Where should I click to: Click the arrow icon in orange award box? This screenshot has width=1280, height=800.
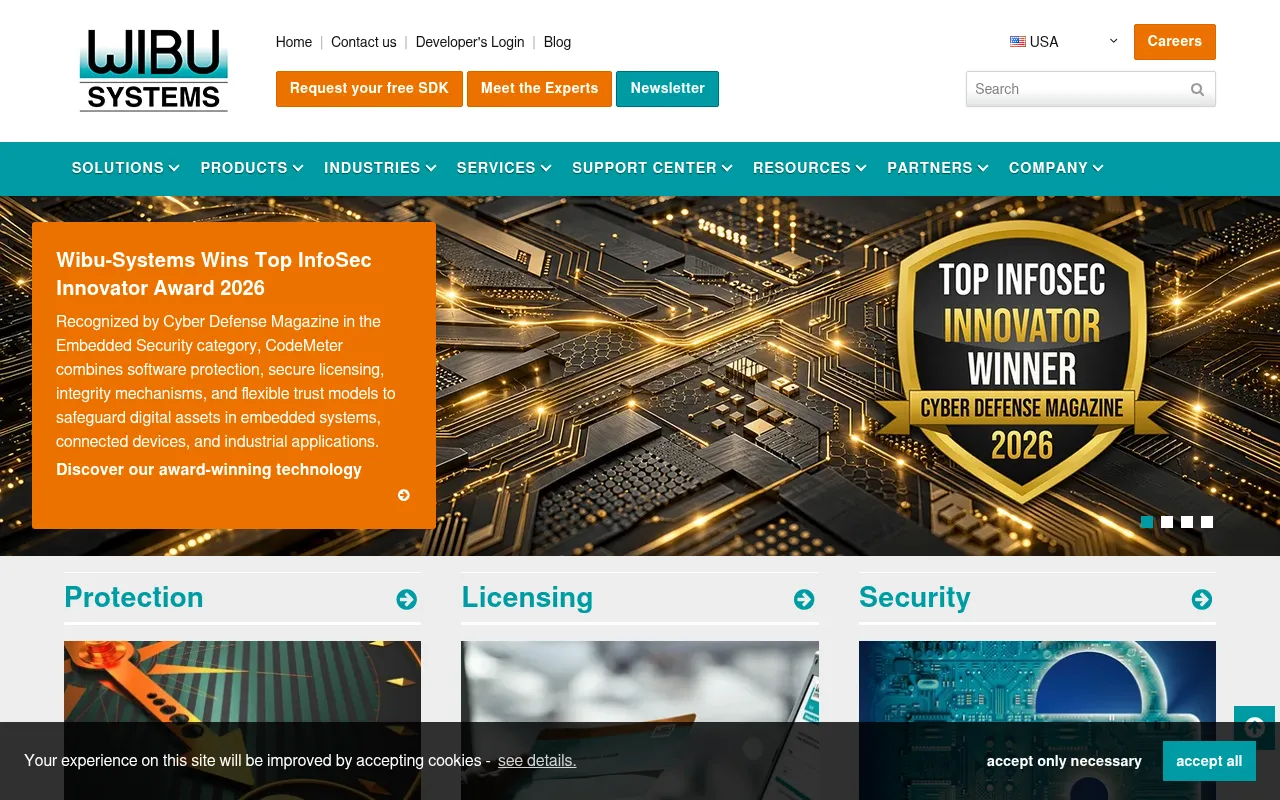coord(404,495)
